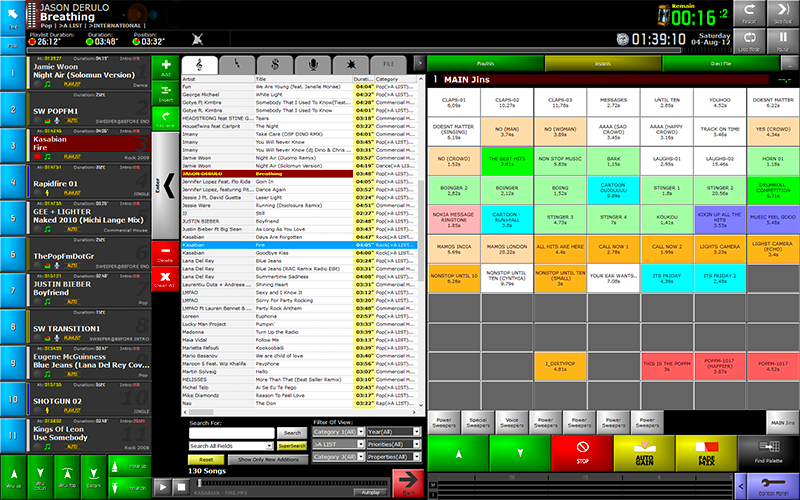Viewport: 800px width, 500px height.
Task: Click the Insert track button
Action: pos(165,95)
